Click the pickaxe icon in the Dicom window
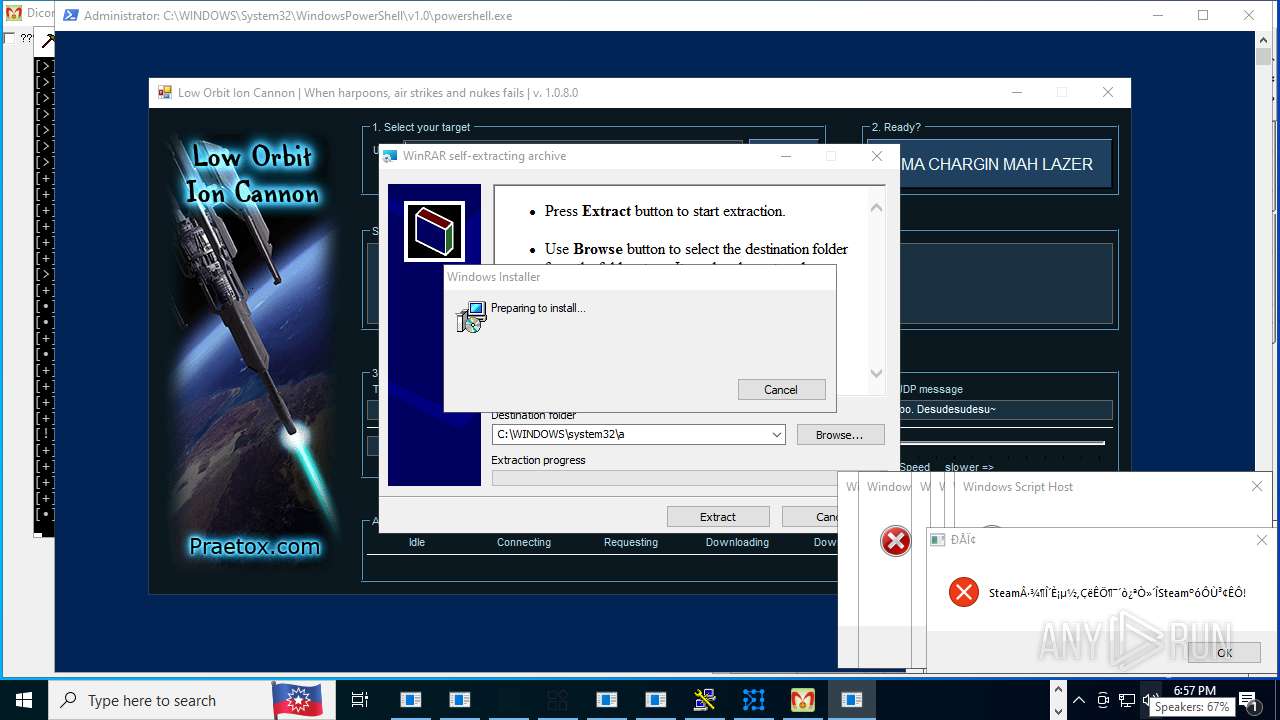The image size is (1280, 720). pyautogui.click(x=46, y=41)
